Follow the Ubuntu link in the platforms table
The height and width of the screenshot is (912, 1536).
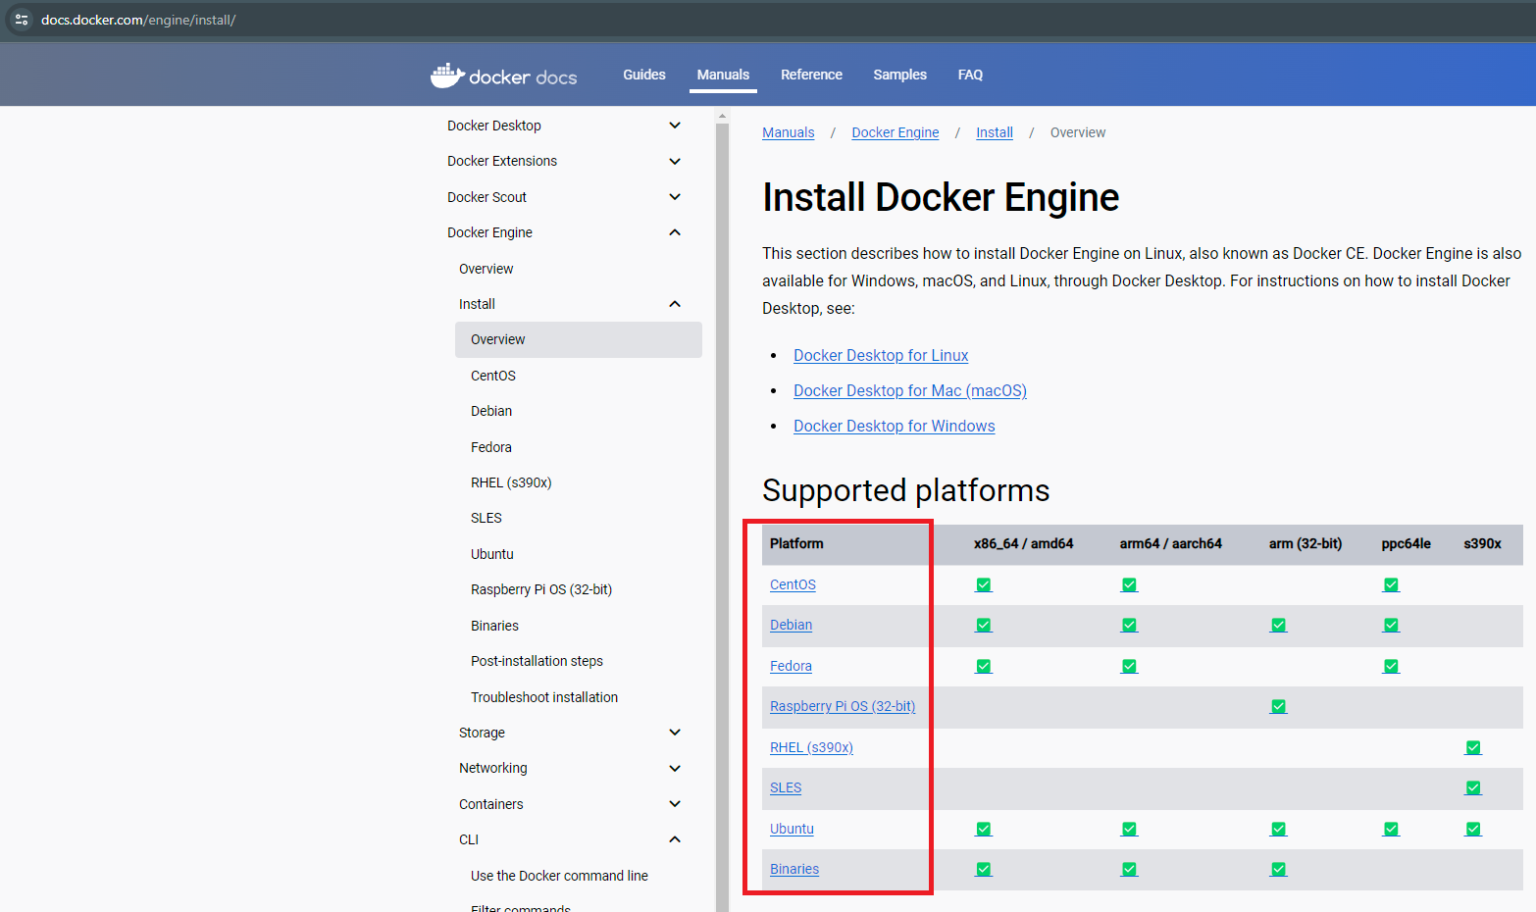792,828
